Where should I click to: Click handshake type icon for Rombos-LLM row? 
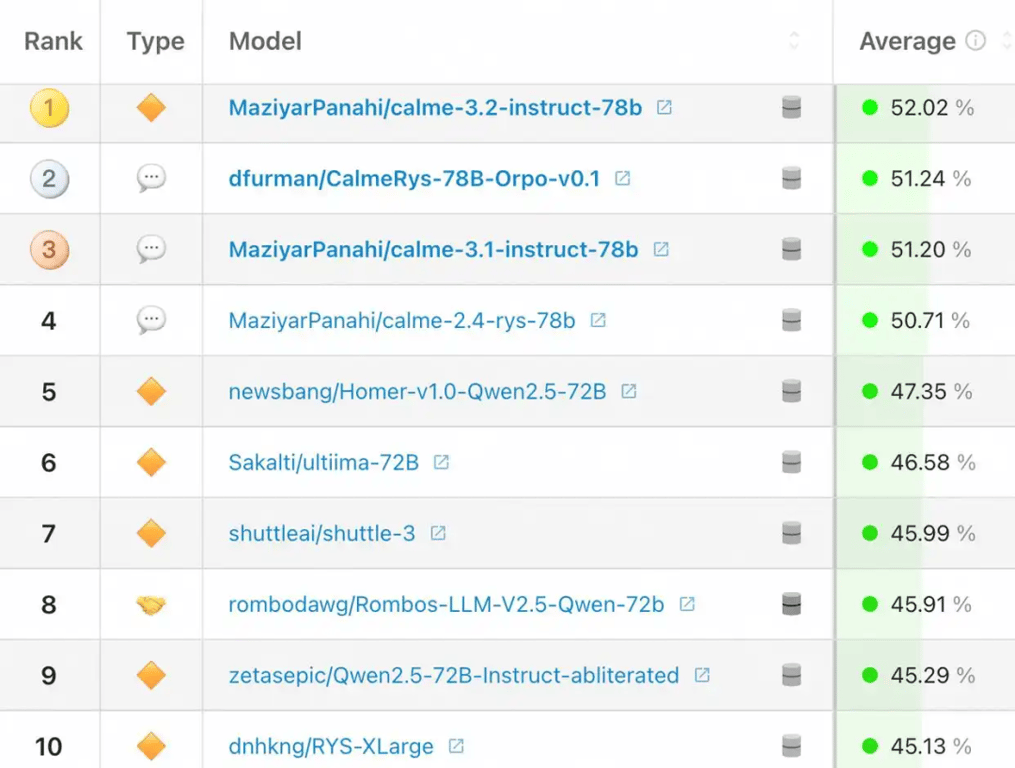click(151, 604)
